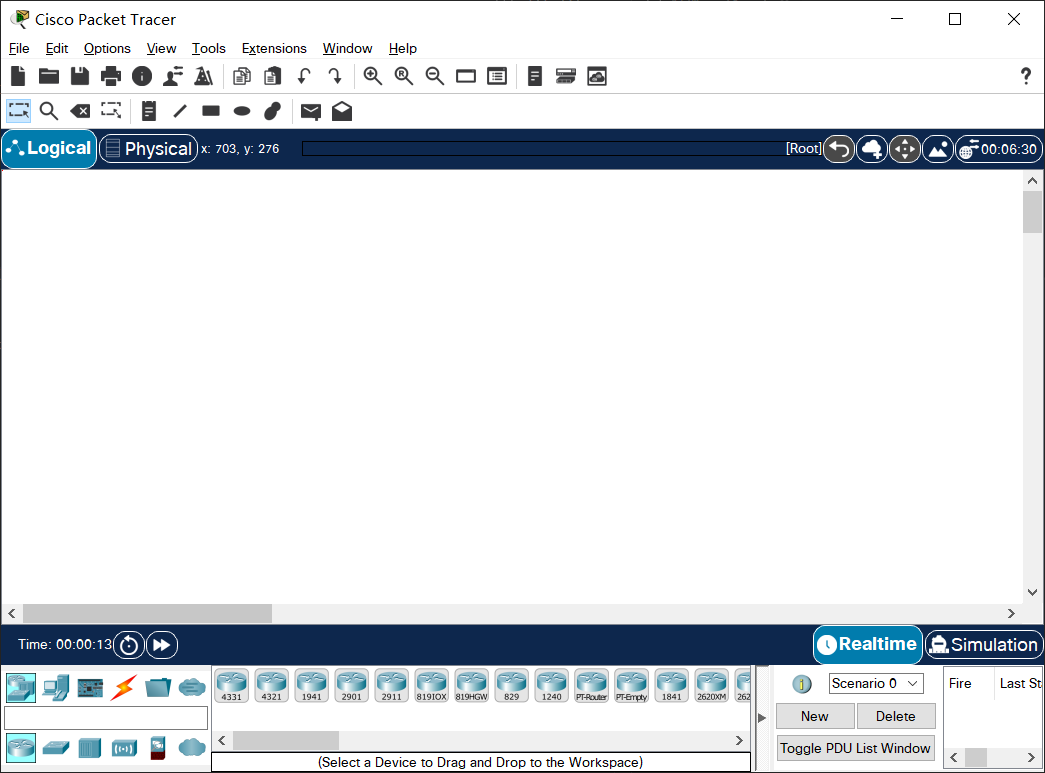
Task: Select the Resize Shape tool
Action: (x=111, y=111)
